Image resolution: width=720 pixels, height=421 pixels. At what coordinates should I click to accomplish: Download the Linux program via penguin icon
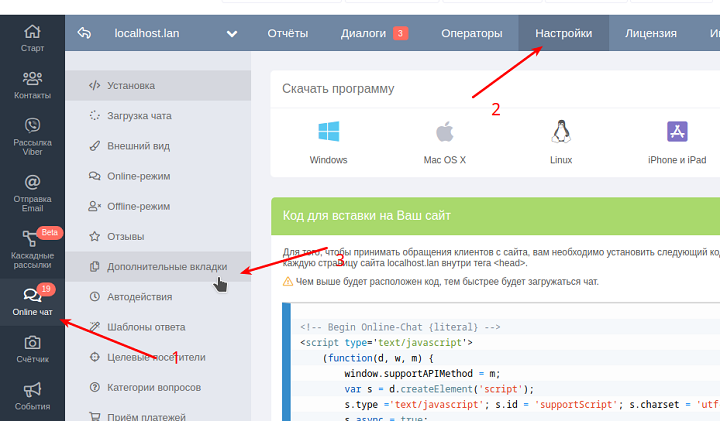(561, 131)
